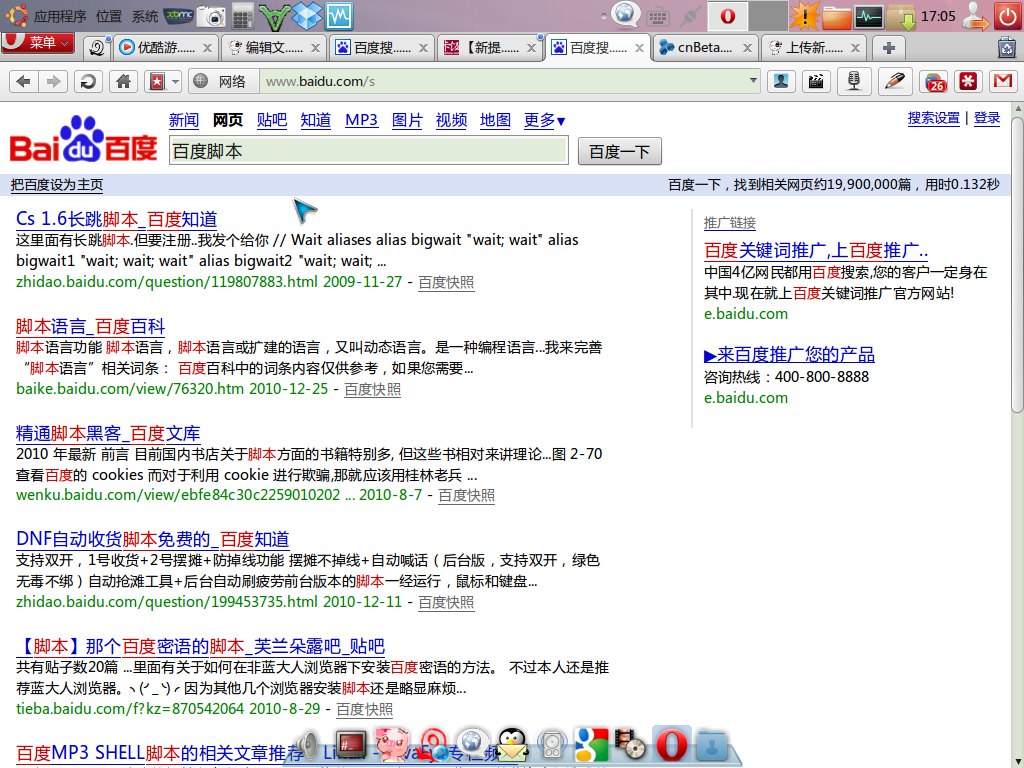The width and height of the screenshot is (1024, 768).
Task: Launch Dropbox from the top panel
Action: pos(308,16)
